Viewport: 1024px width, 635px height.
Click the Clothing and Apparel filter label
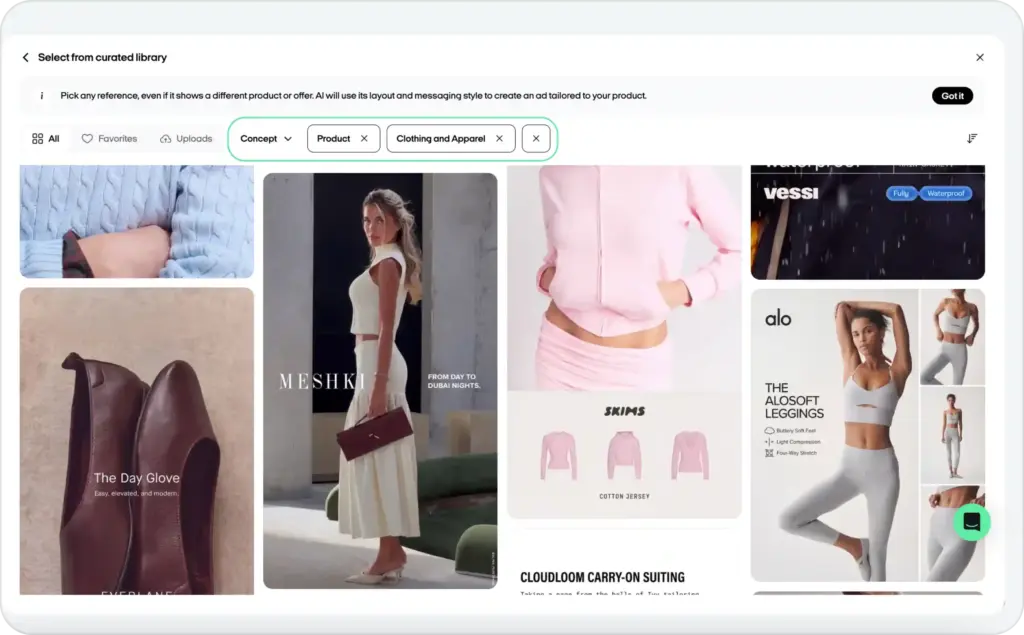441,138
